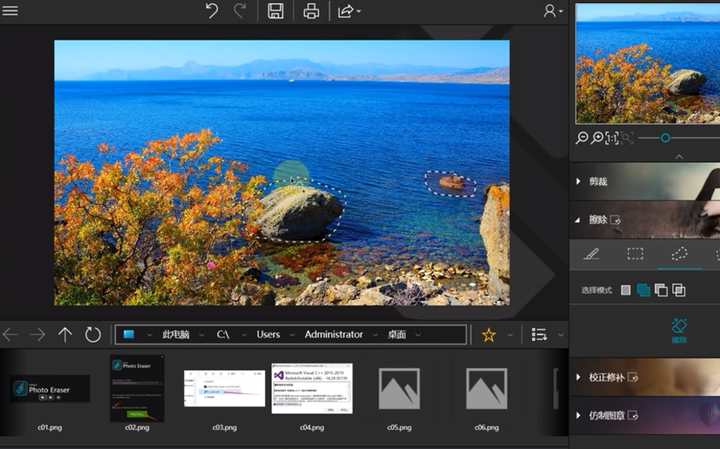Navigate to the Administrator folder in path
720x449 pixels.
pyautogui.click(x=333, y=335)
